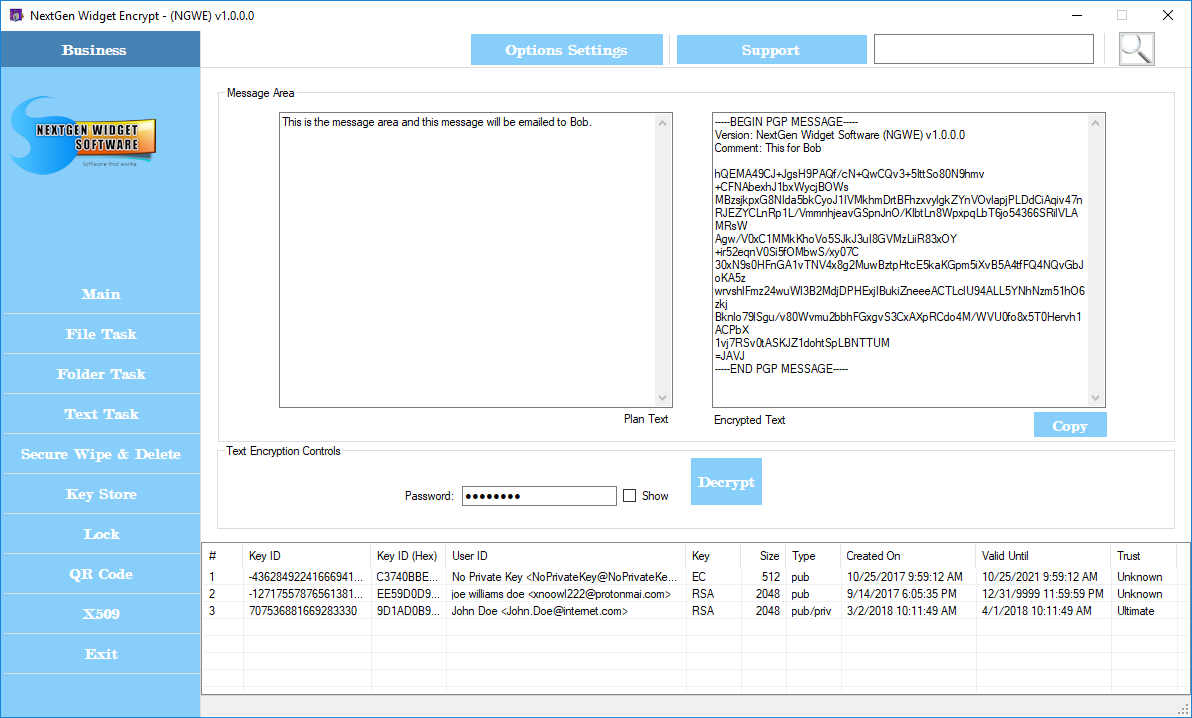Screen dimensions: 1192x718
Task: Click the Business header button
Action: (100, 49)
